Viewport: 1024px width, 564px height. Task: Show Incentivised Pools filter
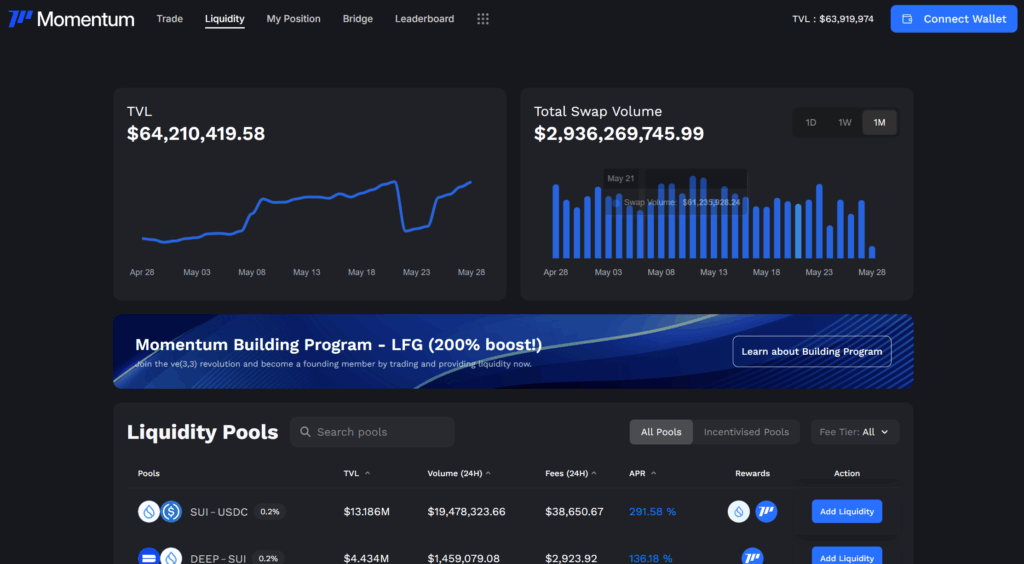pos(746,432)
